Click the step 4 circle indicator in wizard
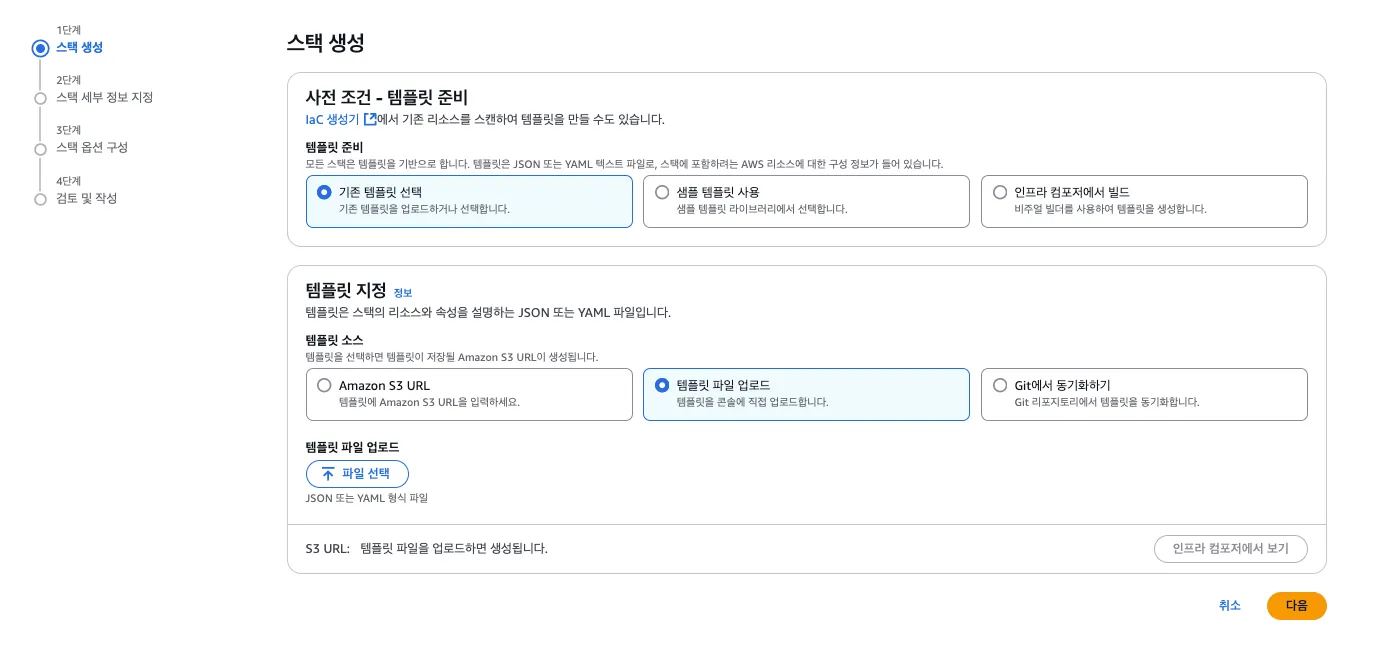 tap(40, 200)
